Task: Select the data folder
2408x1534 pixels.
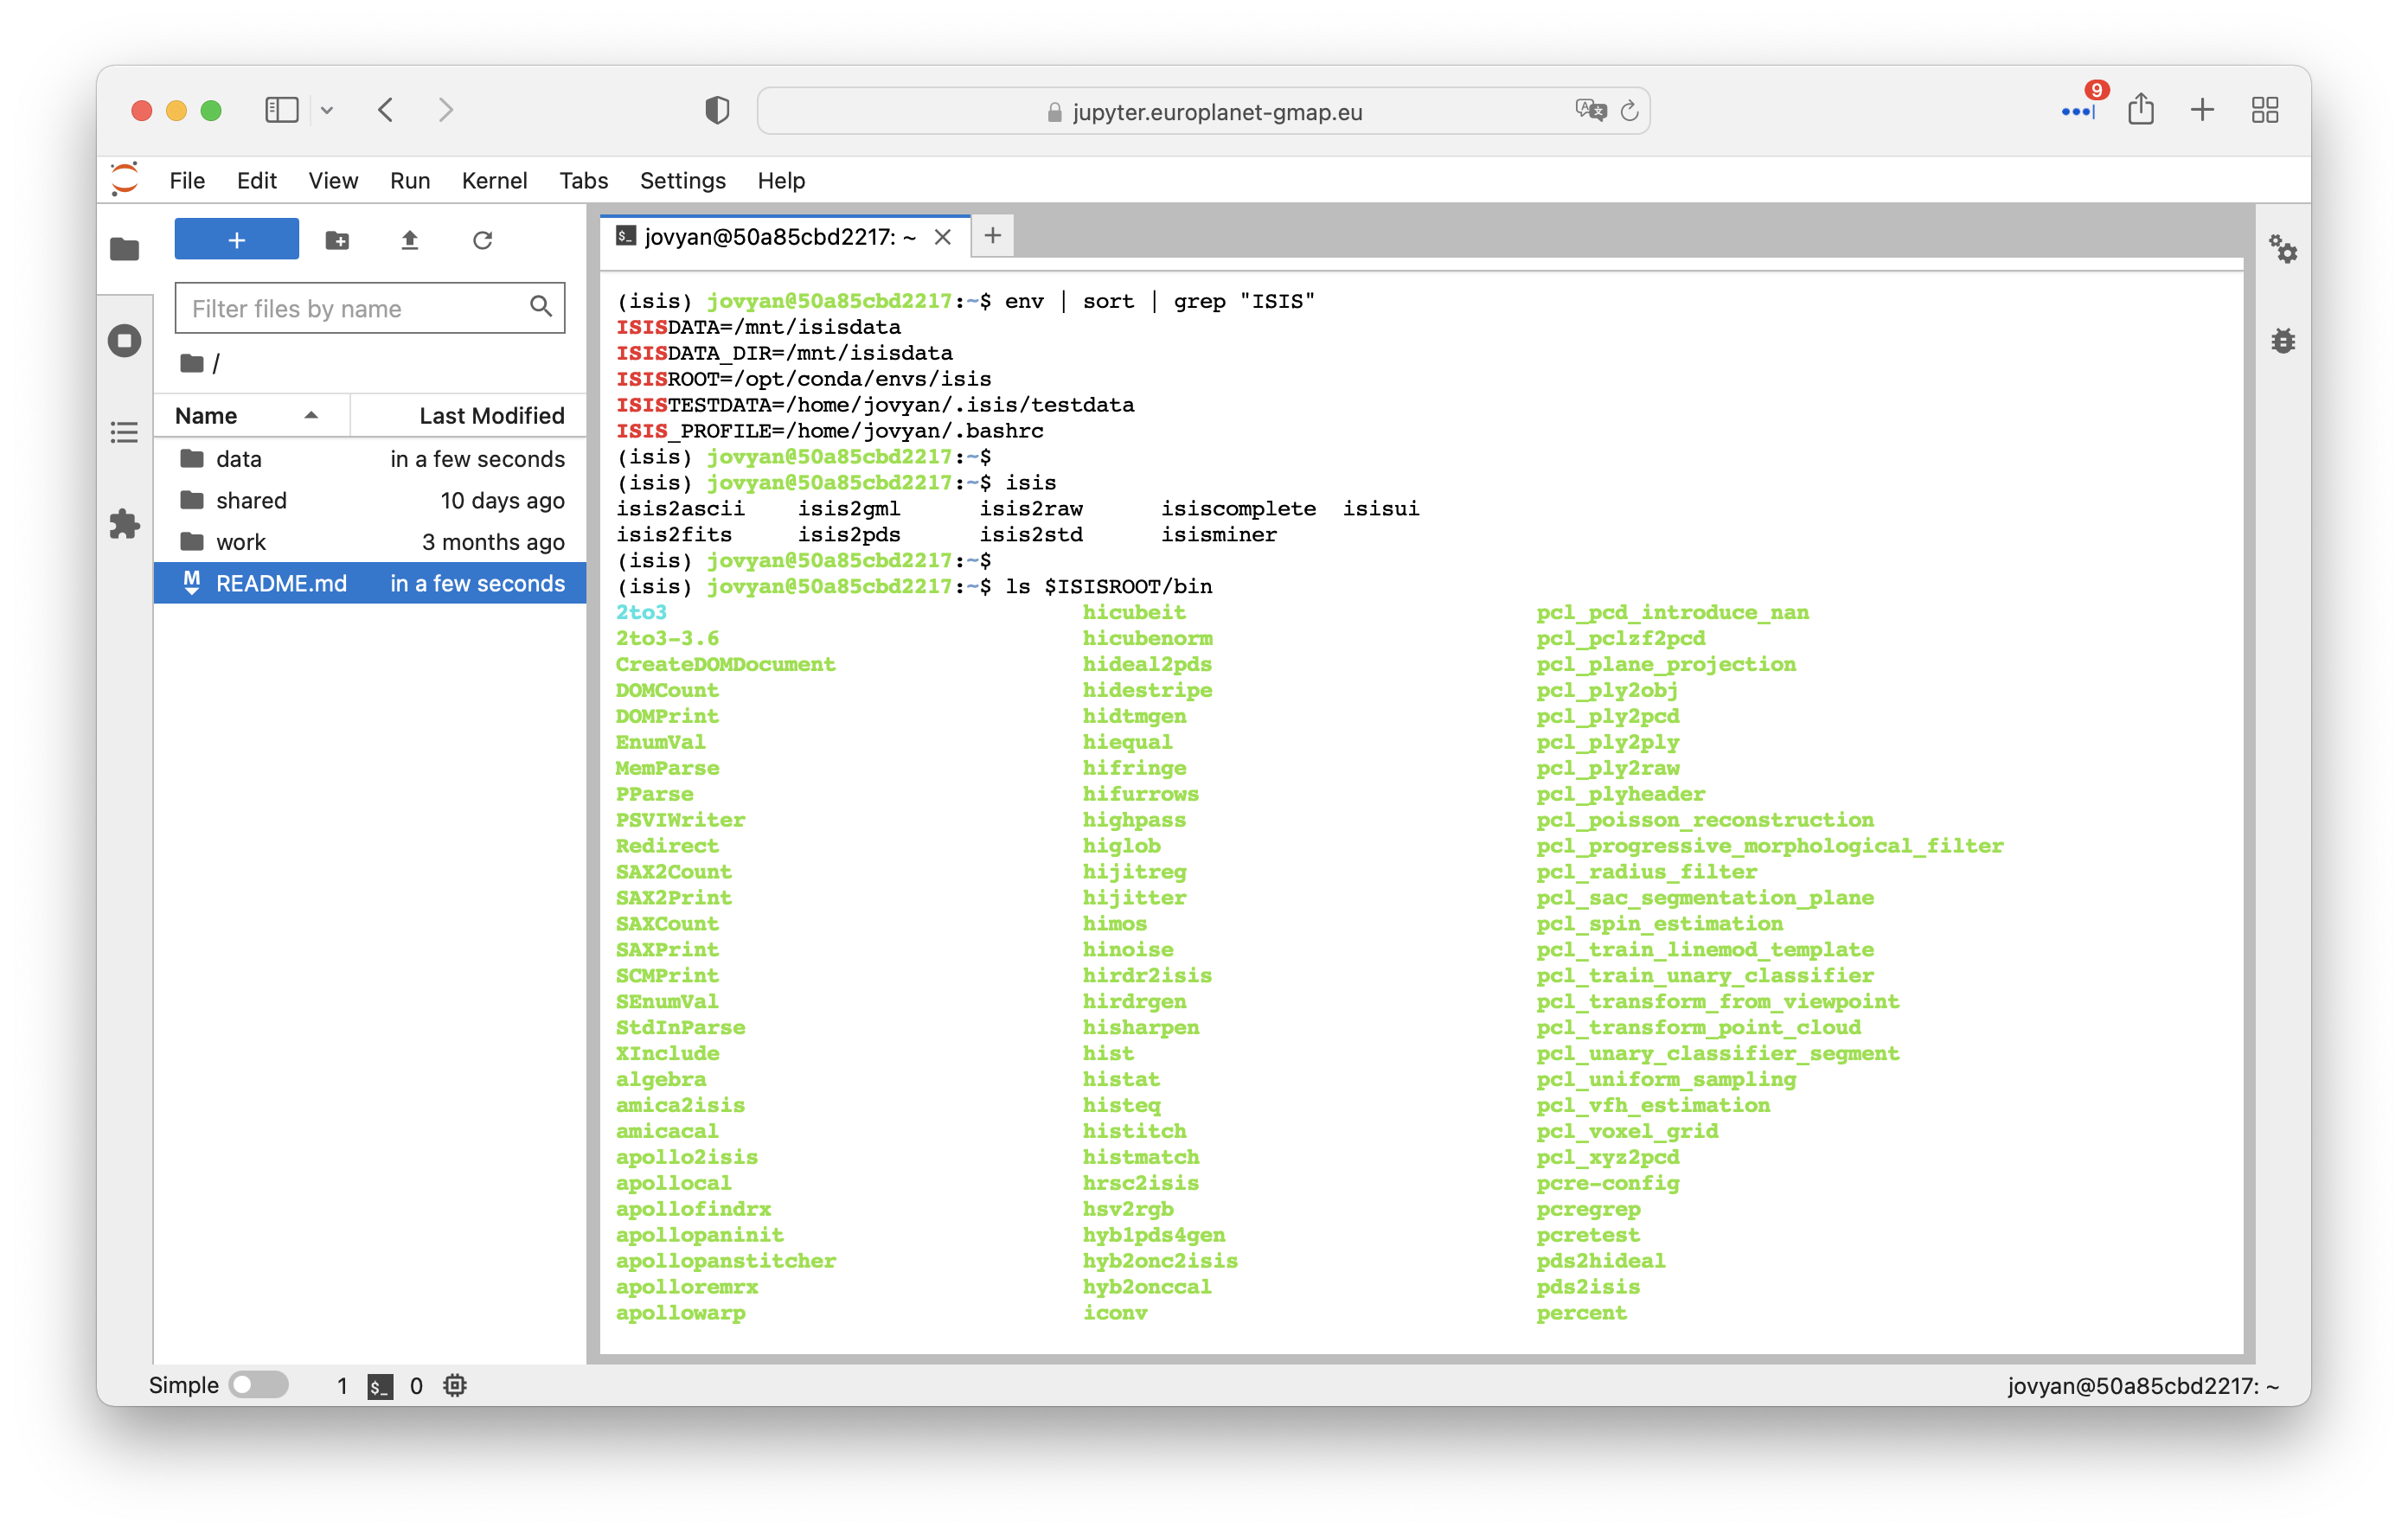Action: click(x=369, y=459)
